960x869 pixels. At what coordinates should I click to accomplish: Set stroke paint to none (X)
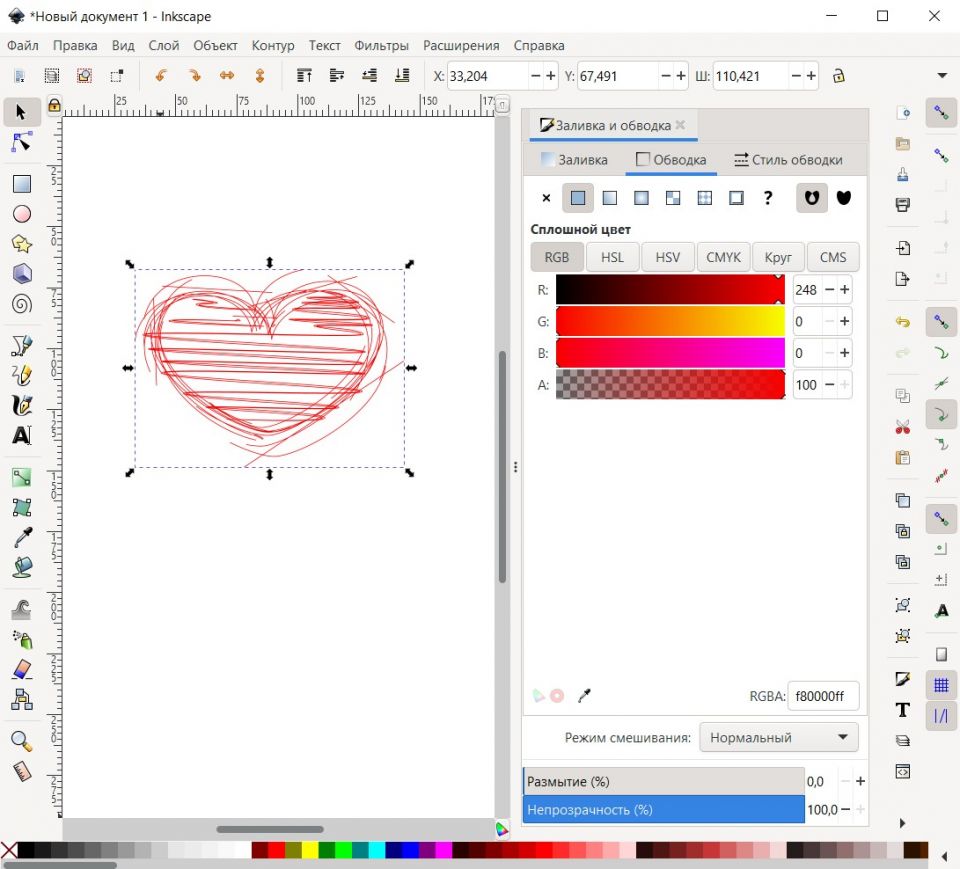click(x=545, y=198)
